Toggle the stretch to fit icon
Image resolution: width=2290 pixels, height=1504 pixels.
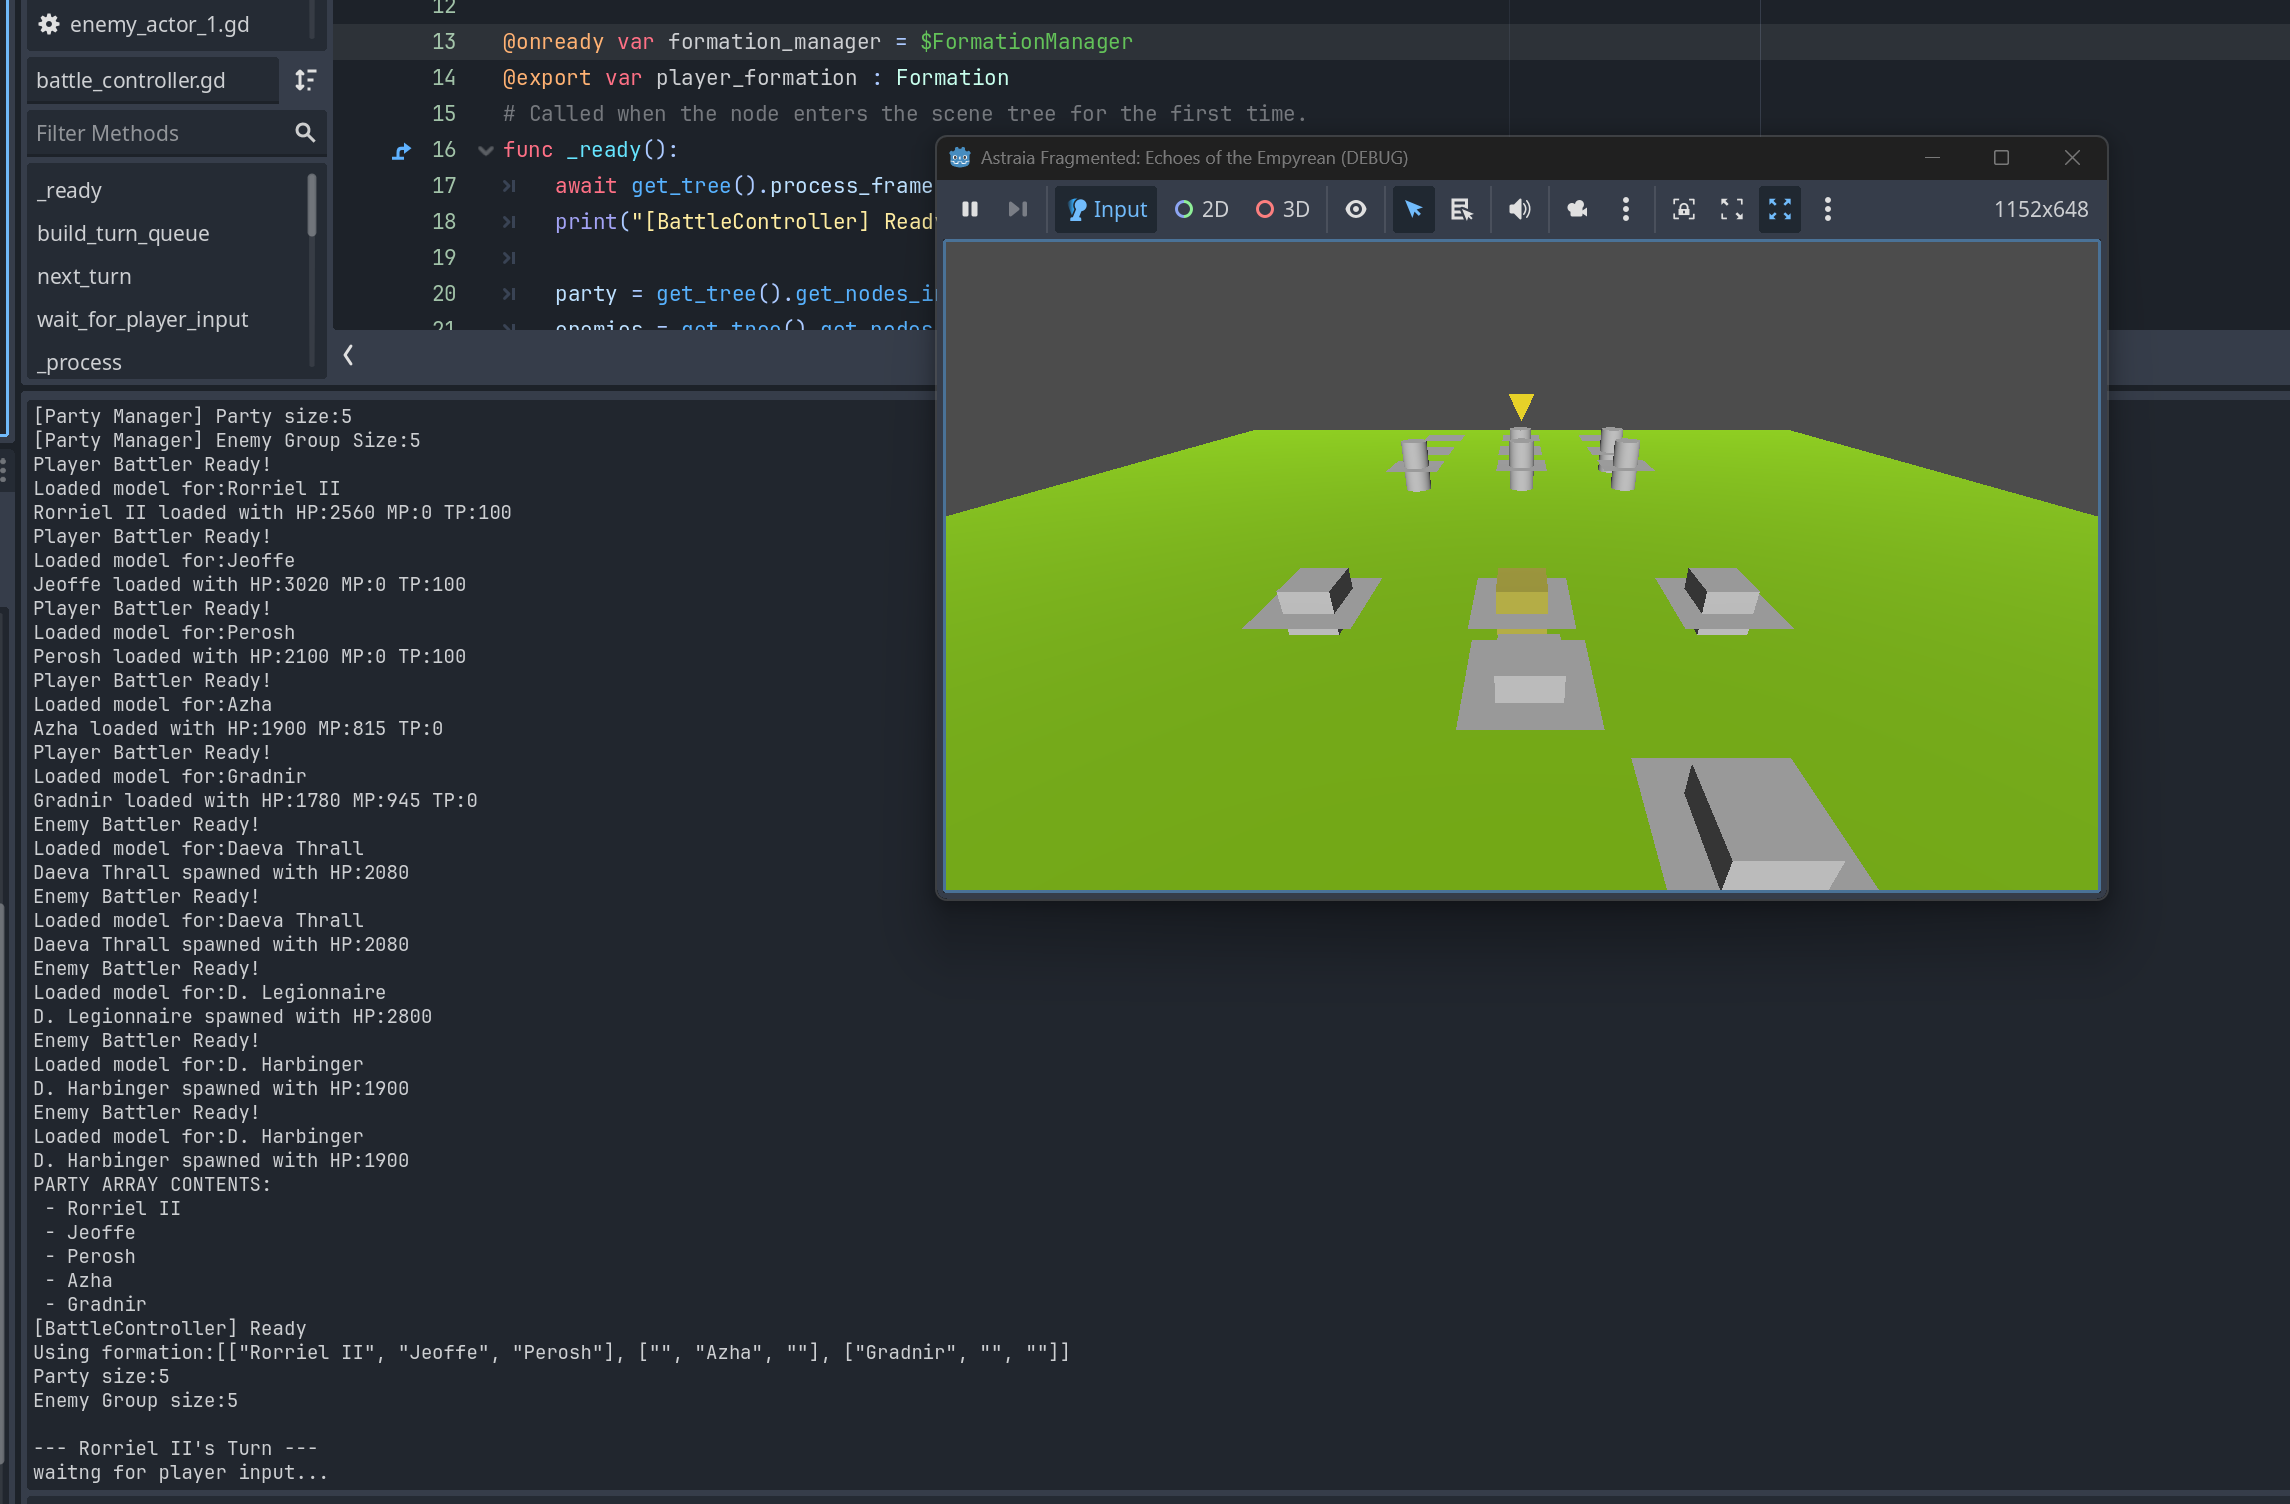(1779, 209)
